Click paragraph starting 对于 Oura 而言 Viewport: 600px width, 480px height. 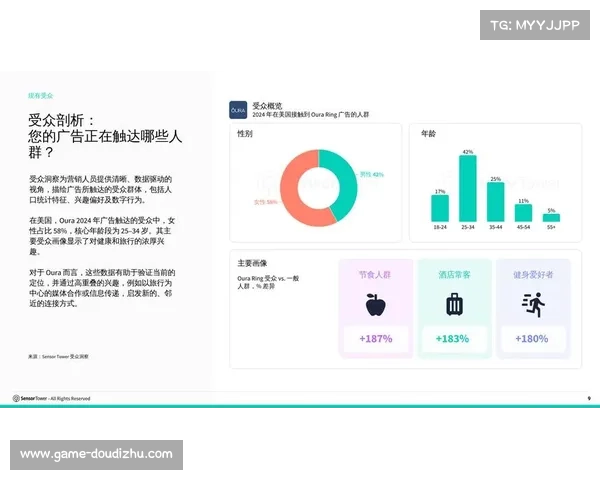[102, 288]
